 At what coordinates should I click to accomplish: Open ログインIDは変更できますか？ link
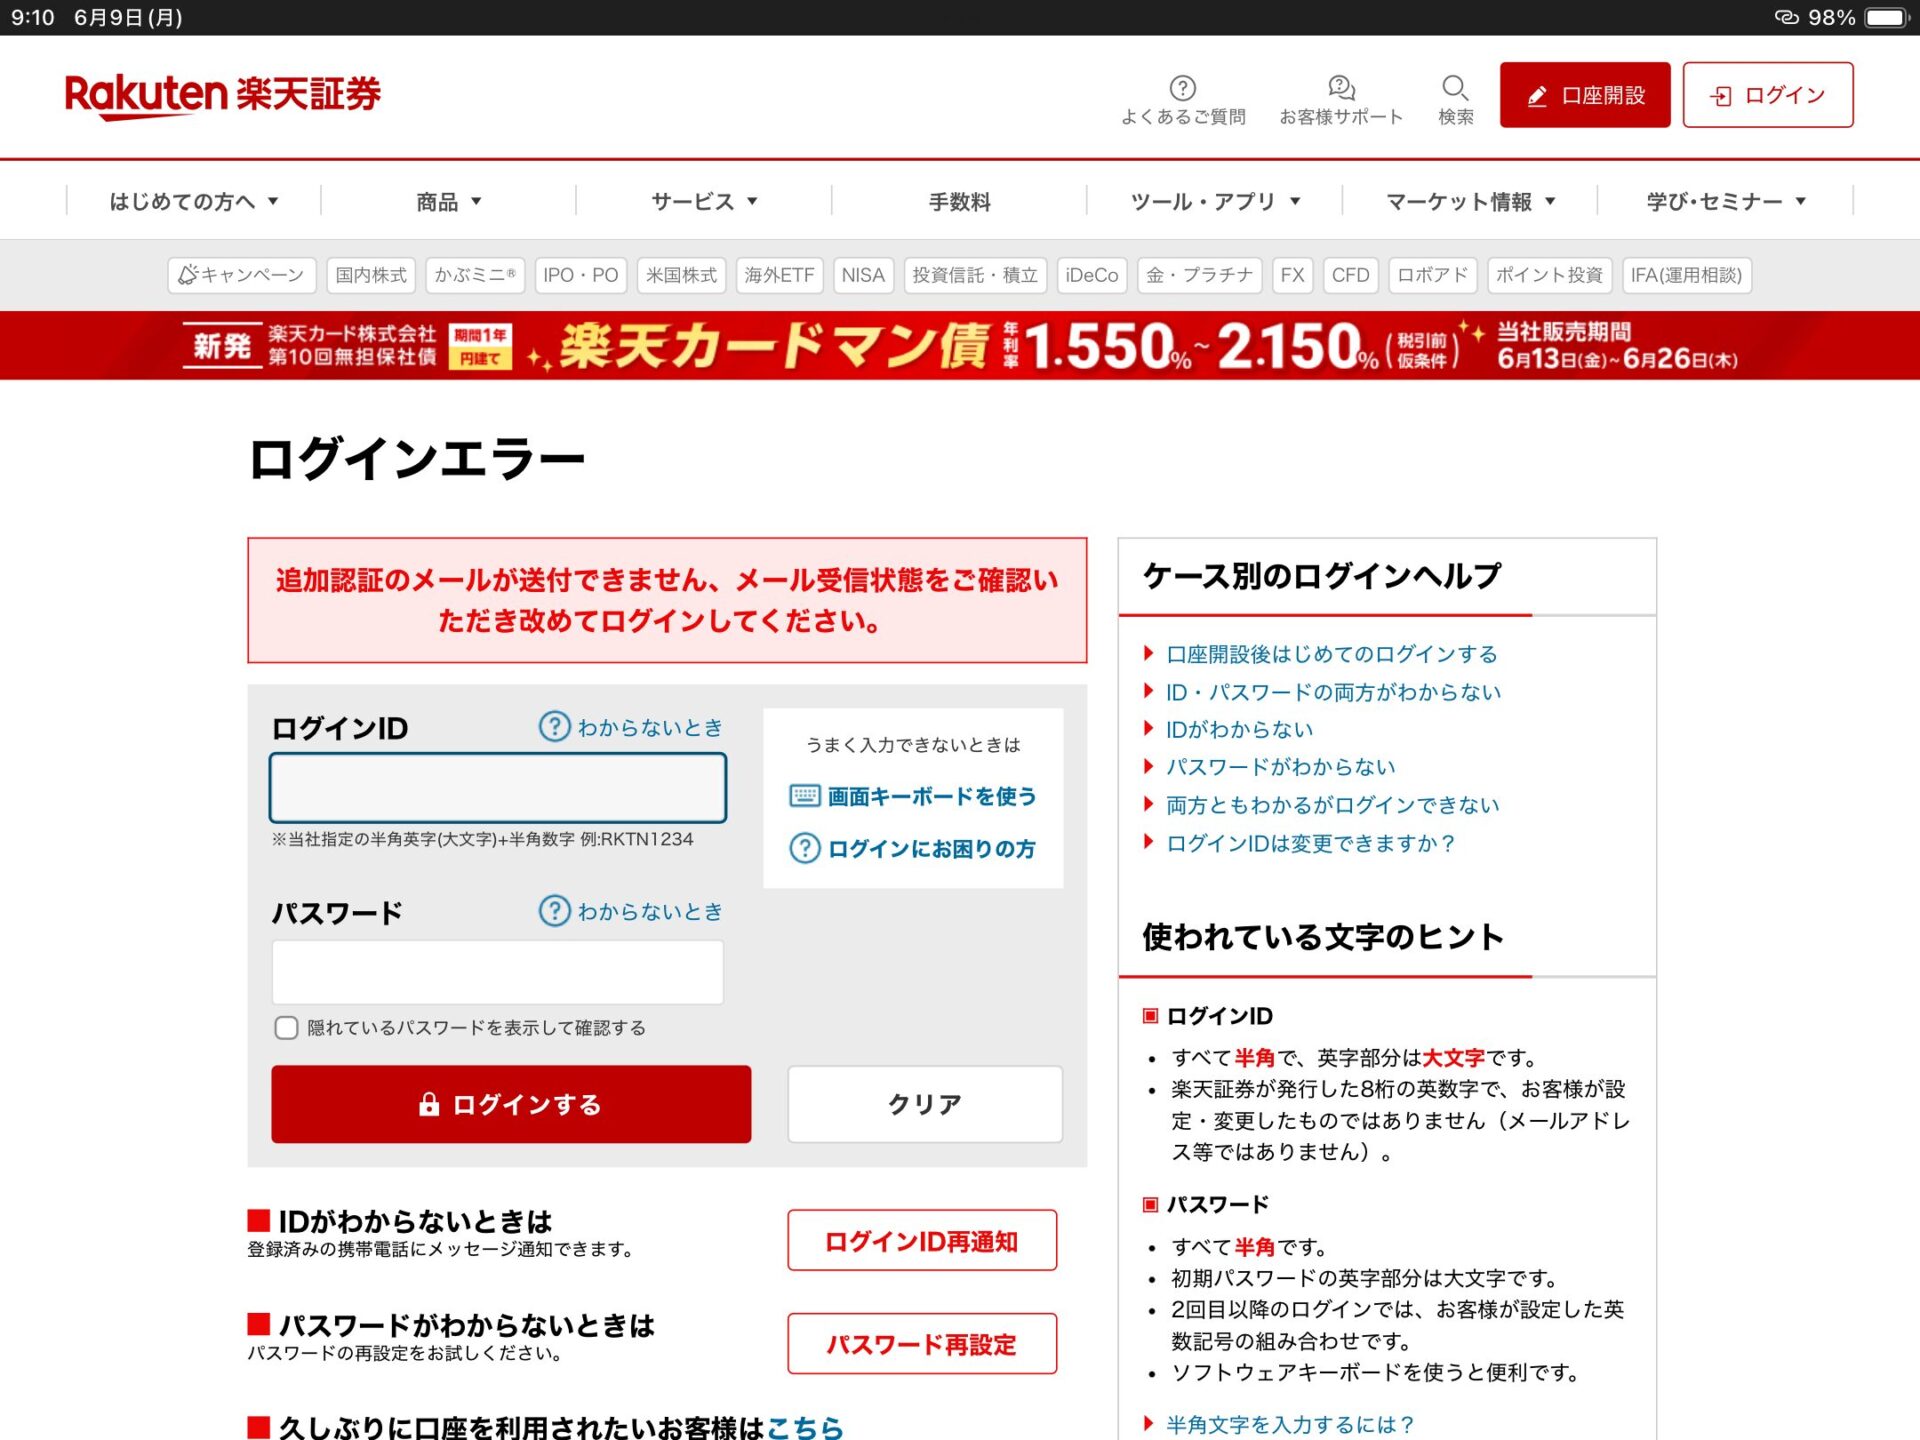pos(1311,843)
